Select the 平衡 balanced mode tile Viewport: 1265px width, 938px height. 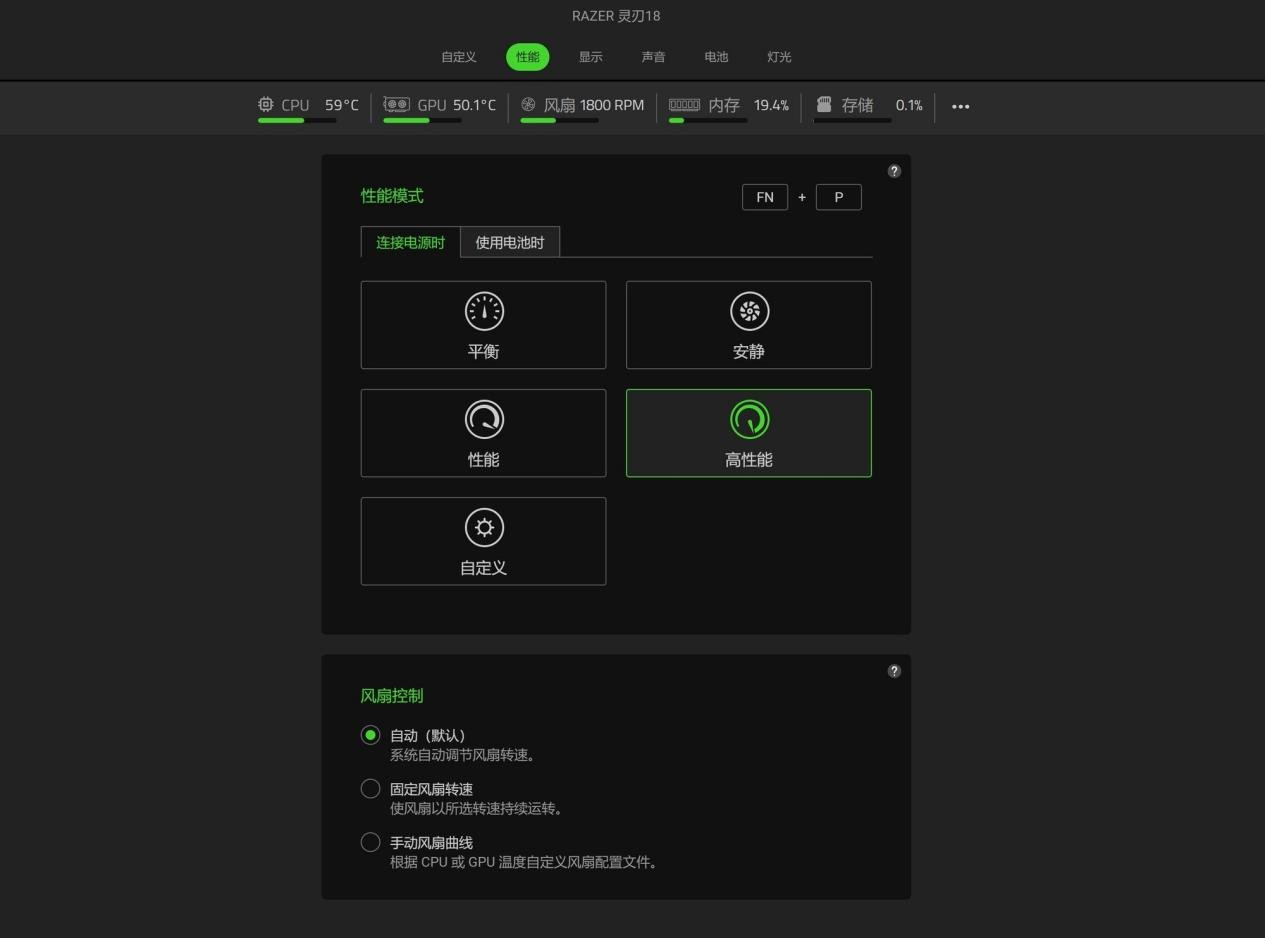[x=483, y=325]
